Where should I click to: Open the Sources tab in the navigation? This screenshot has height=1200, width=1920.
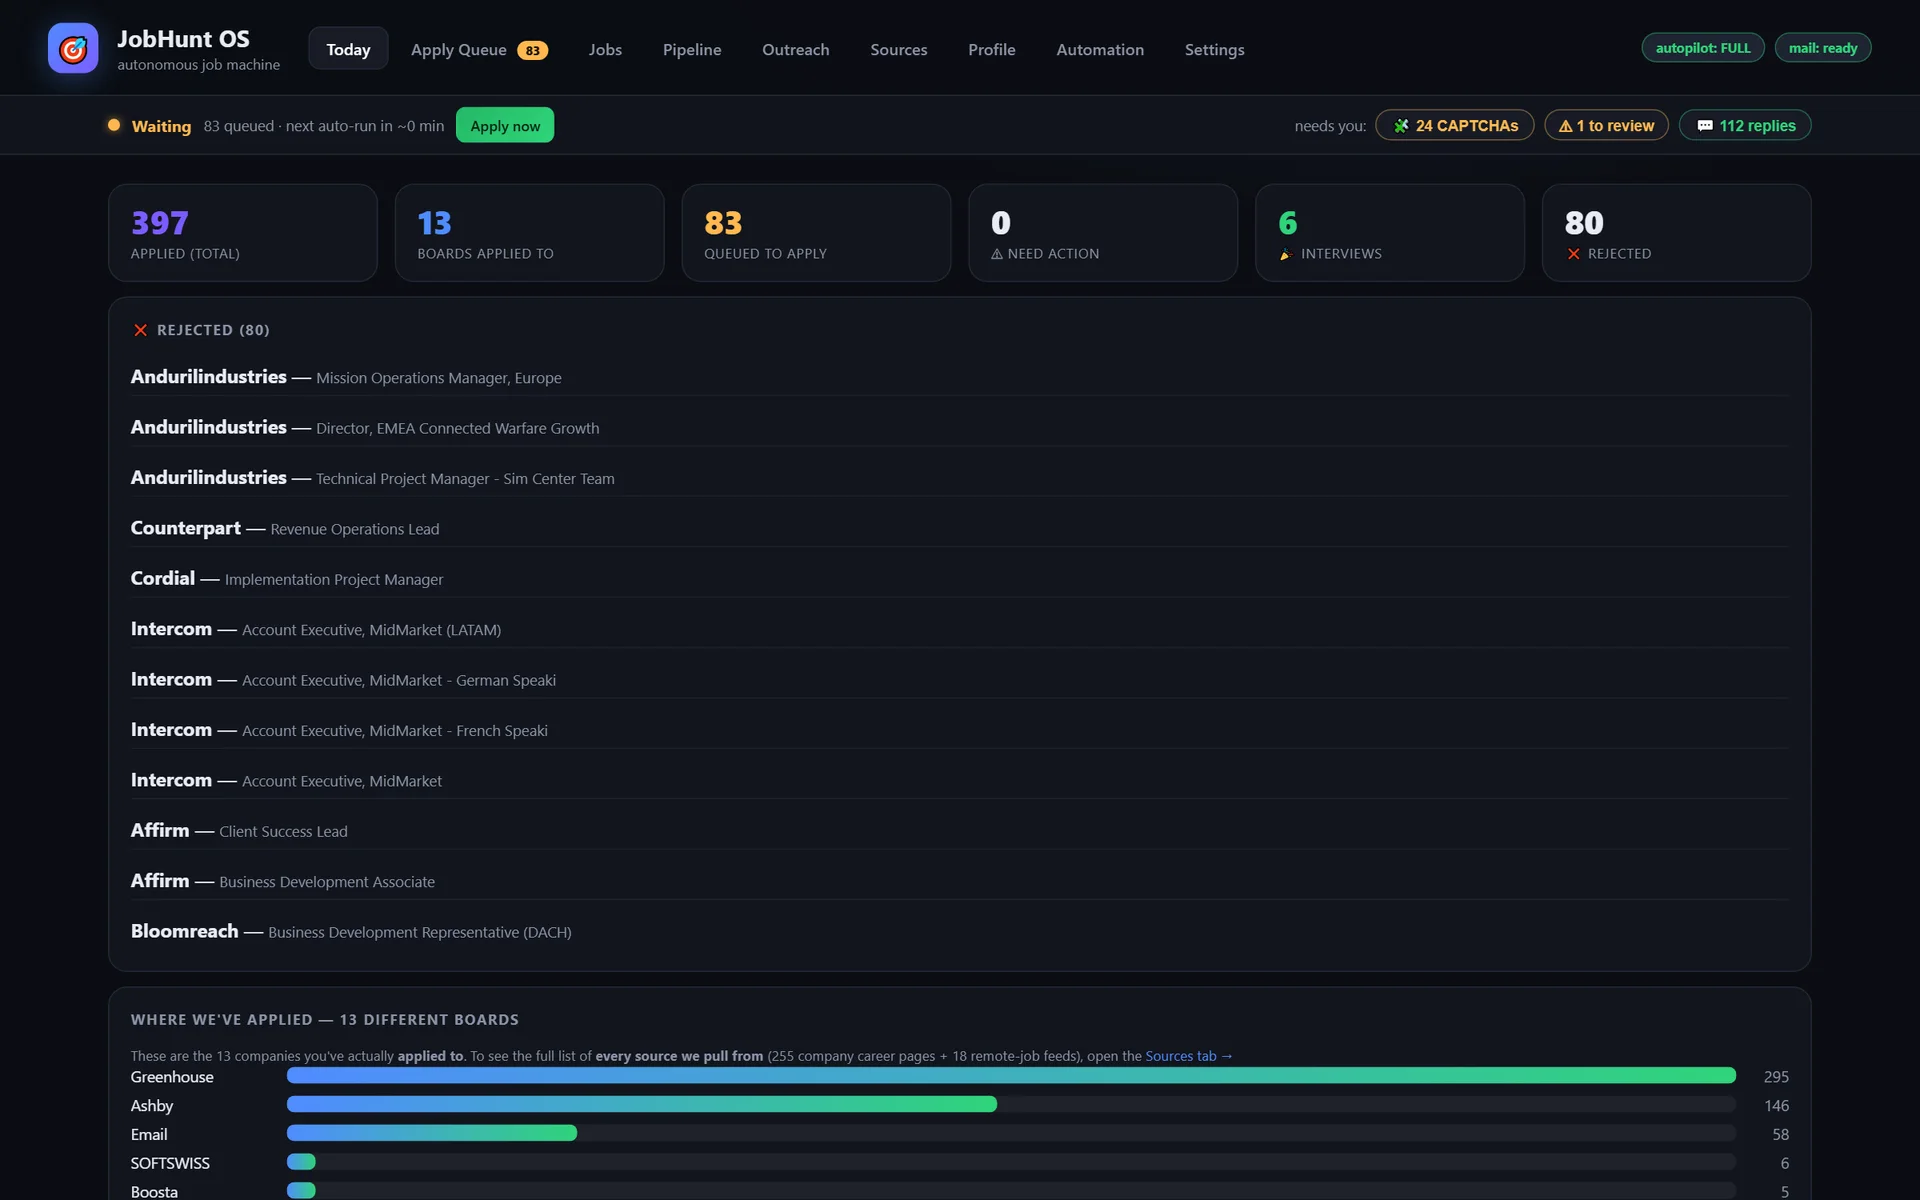(899, 49)
